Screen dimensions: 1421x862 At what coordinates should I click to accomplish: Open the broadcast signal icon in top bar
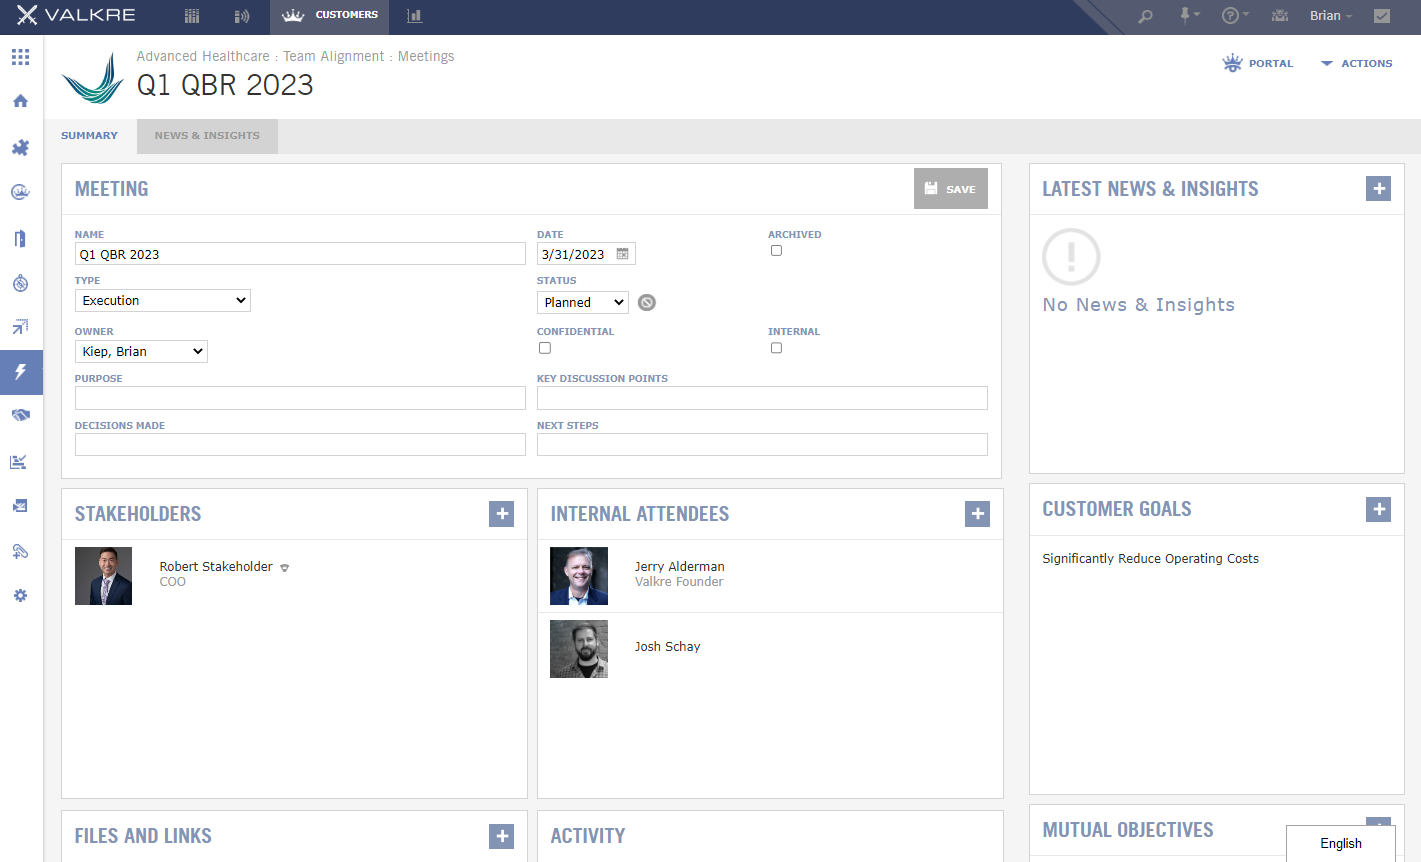click(241, 16)
